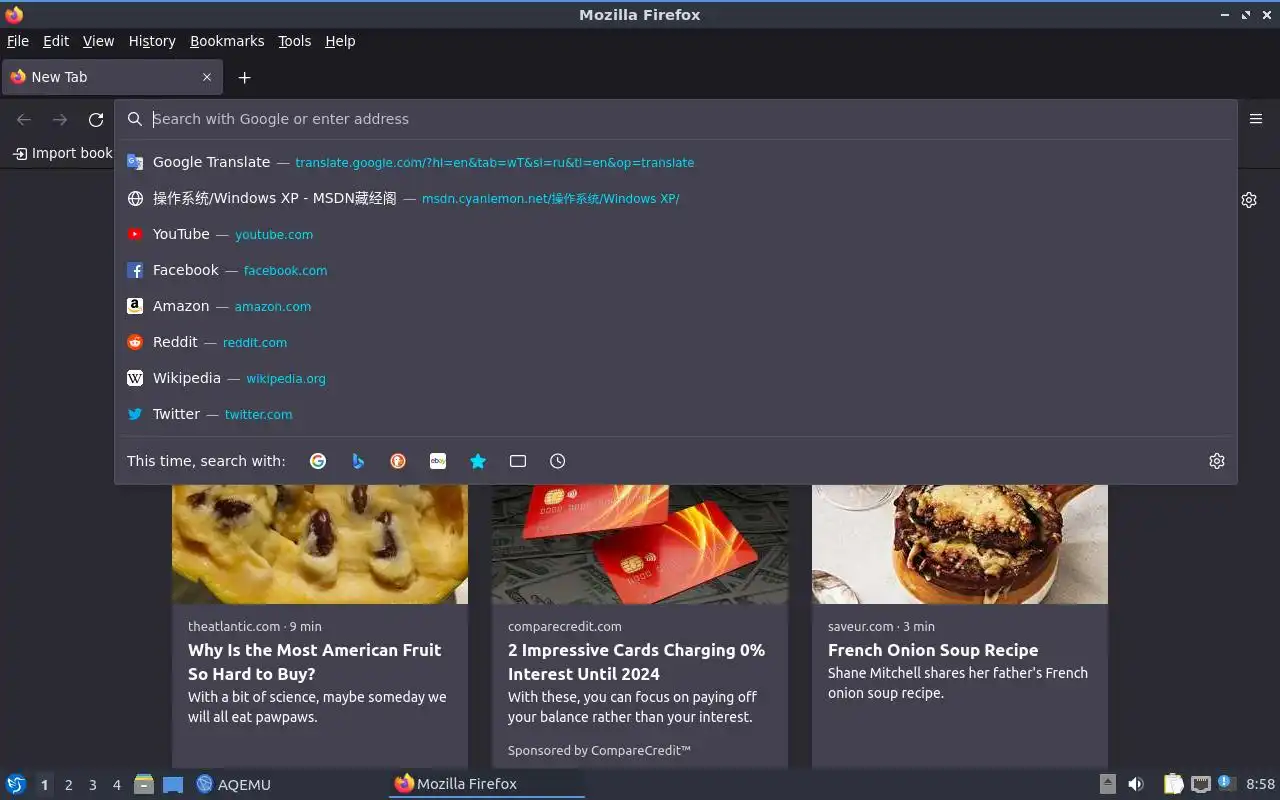
Task: Click the Import bookmarks toolbar button
Action: pos(62,153)
